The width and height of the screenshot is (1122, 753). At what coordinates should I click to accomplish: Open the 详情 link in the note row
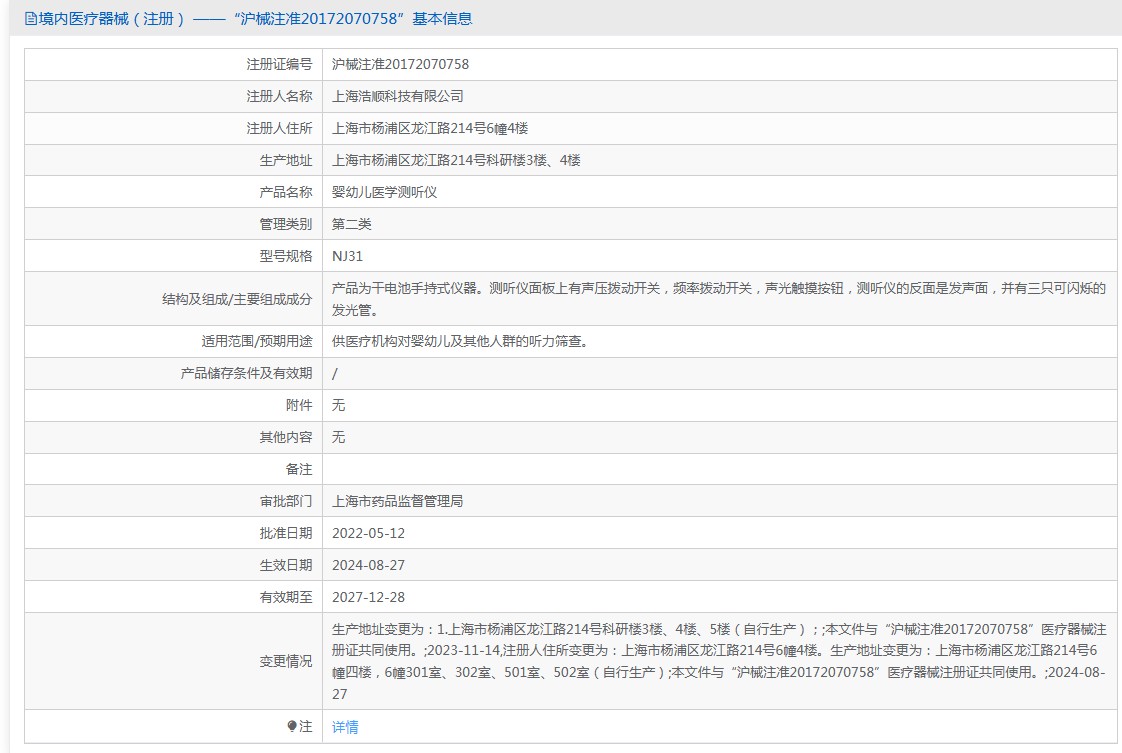(x=345, y=727)
